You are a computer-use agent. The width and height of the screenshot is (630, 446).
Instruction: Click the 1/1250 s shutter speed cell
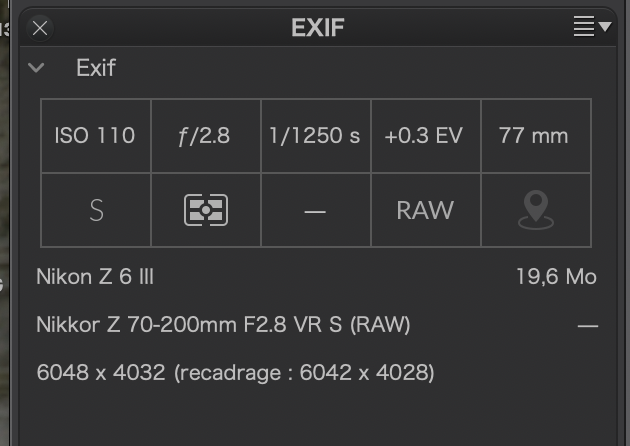[x=316, y=136]
